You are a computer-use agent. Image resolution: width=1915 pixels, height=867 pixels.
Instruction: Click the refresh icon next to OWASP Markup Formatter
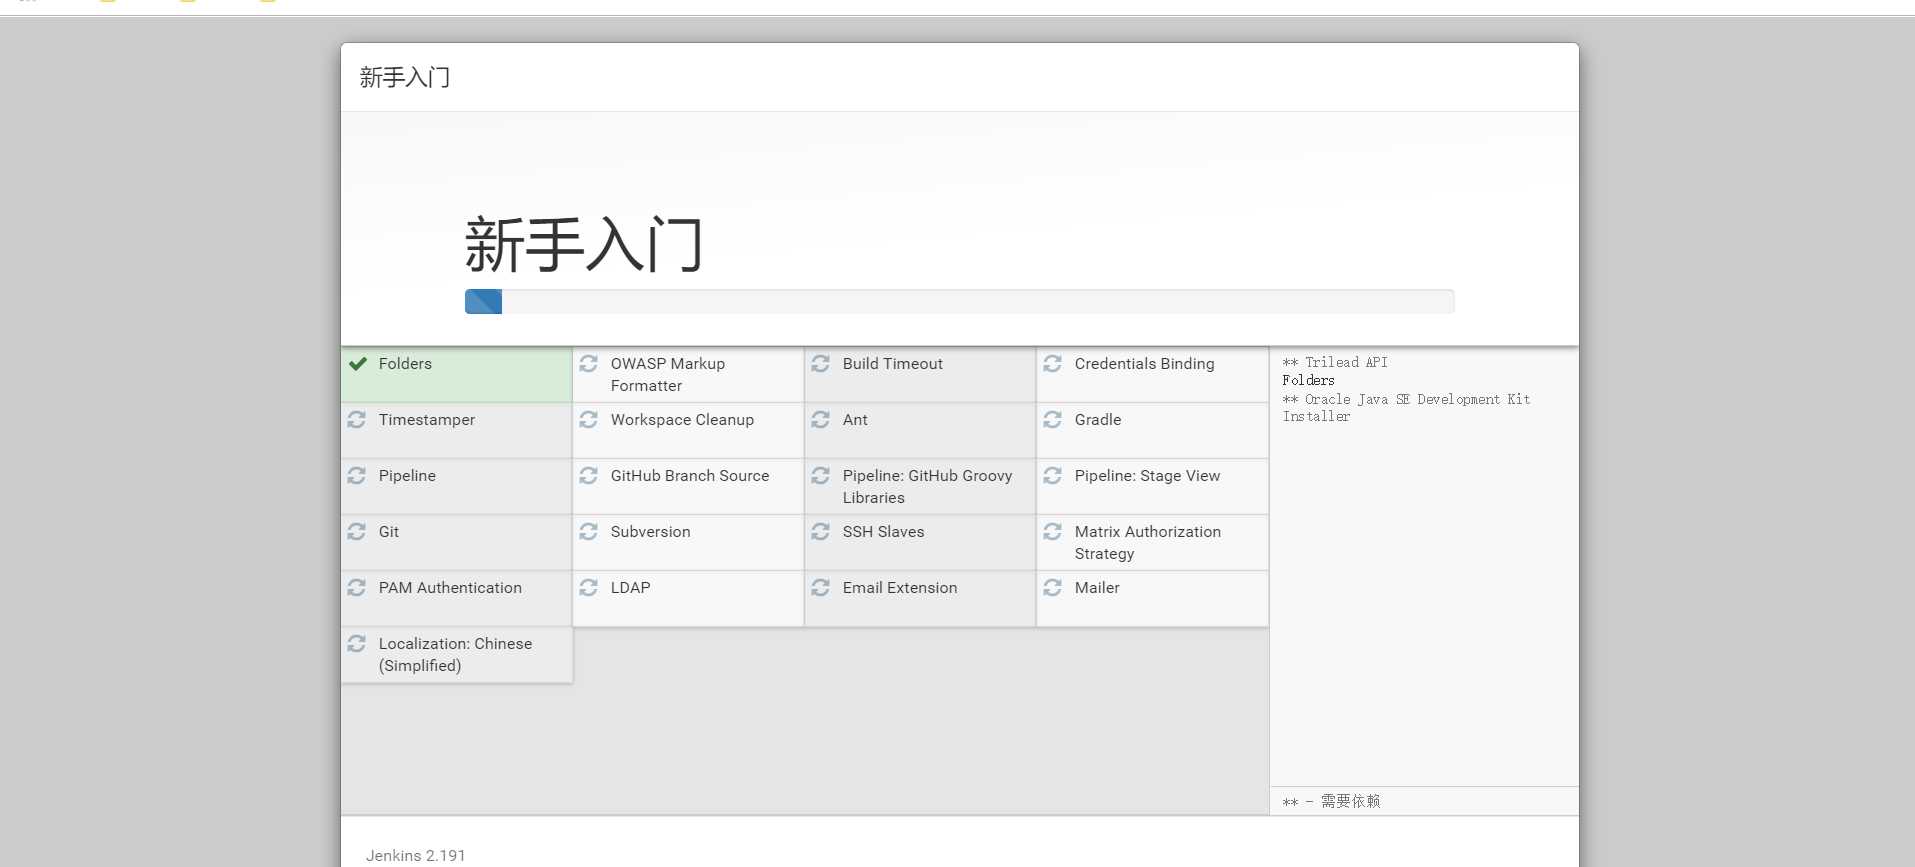coord(589,364)
